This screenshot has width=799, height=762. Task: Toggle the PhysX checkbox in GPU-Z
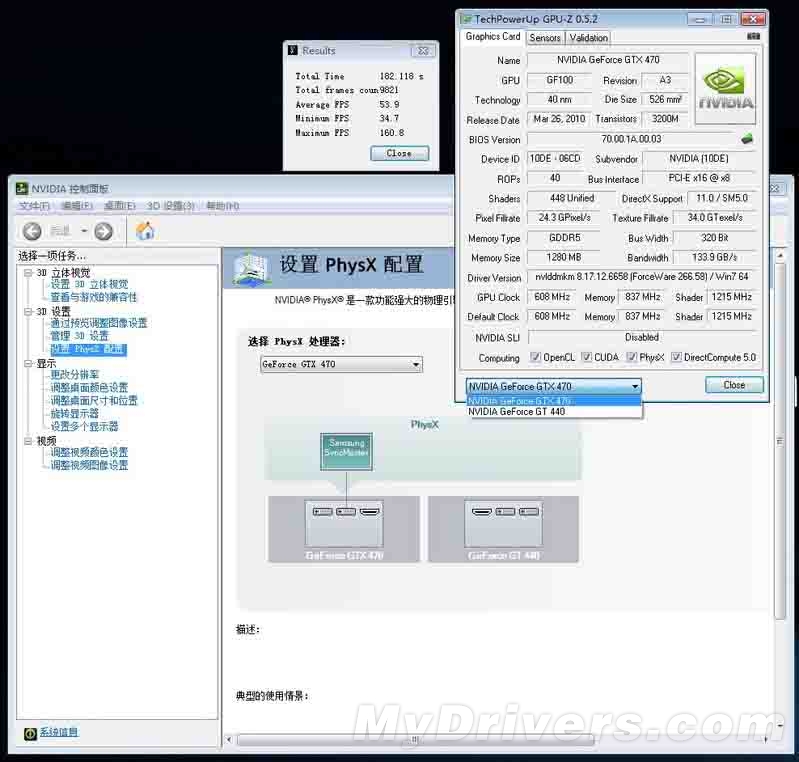pos(631,357)
